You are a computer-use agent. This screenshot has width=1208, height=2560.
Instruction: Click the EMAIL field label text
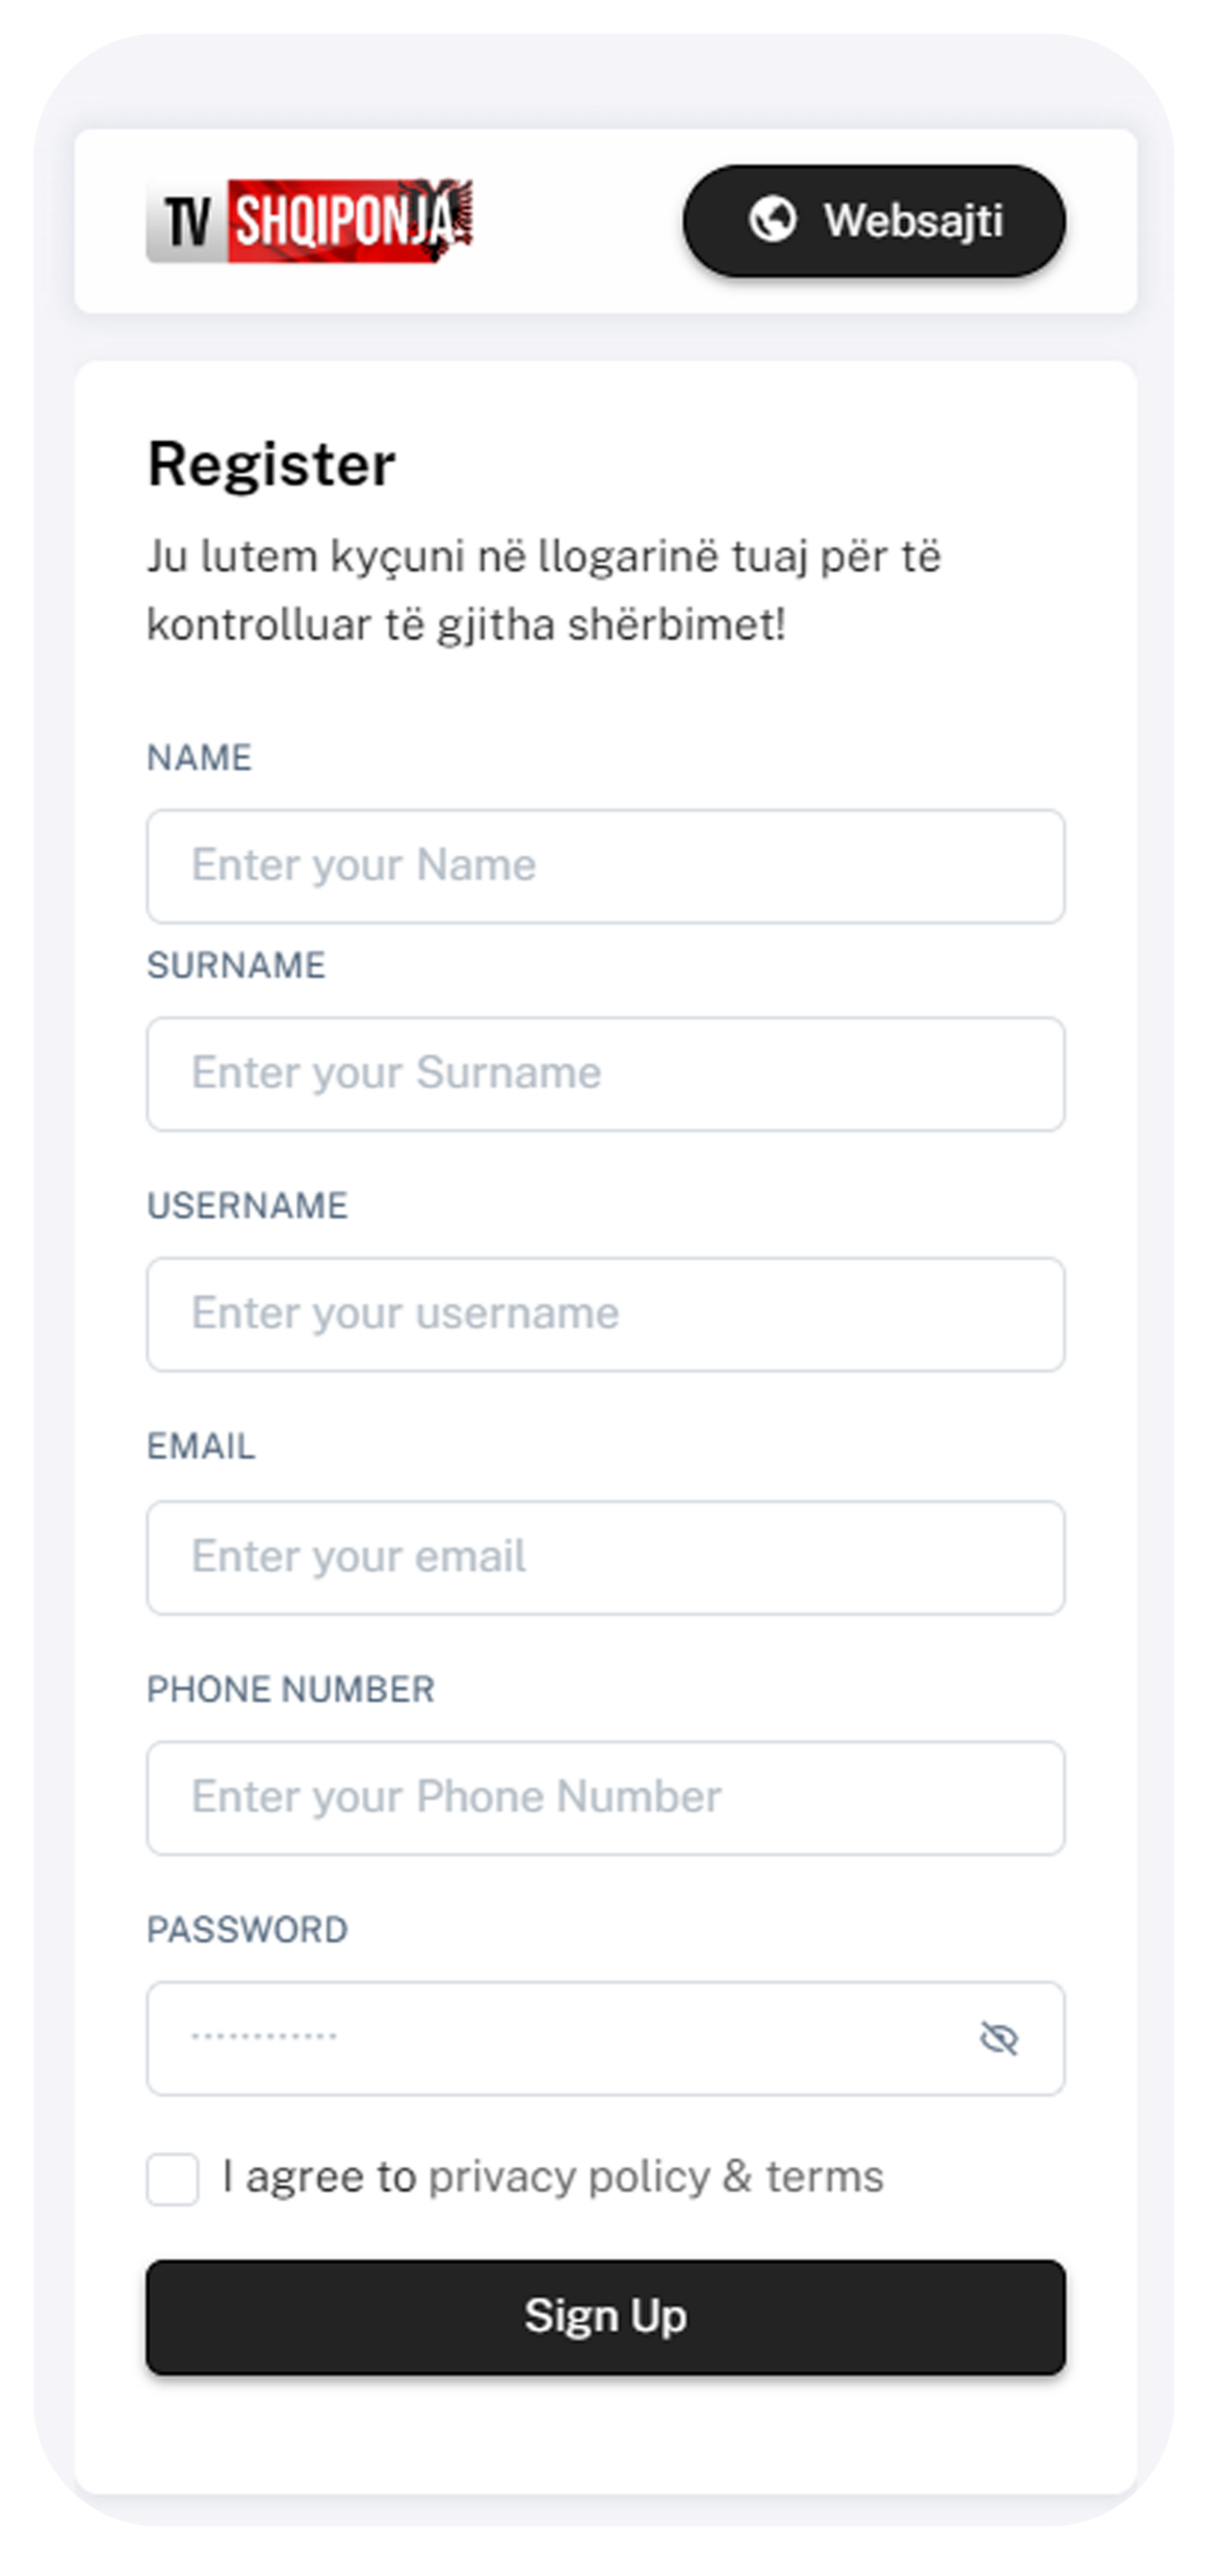[201, 1447]
